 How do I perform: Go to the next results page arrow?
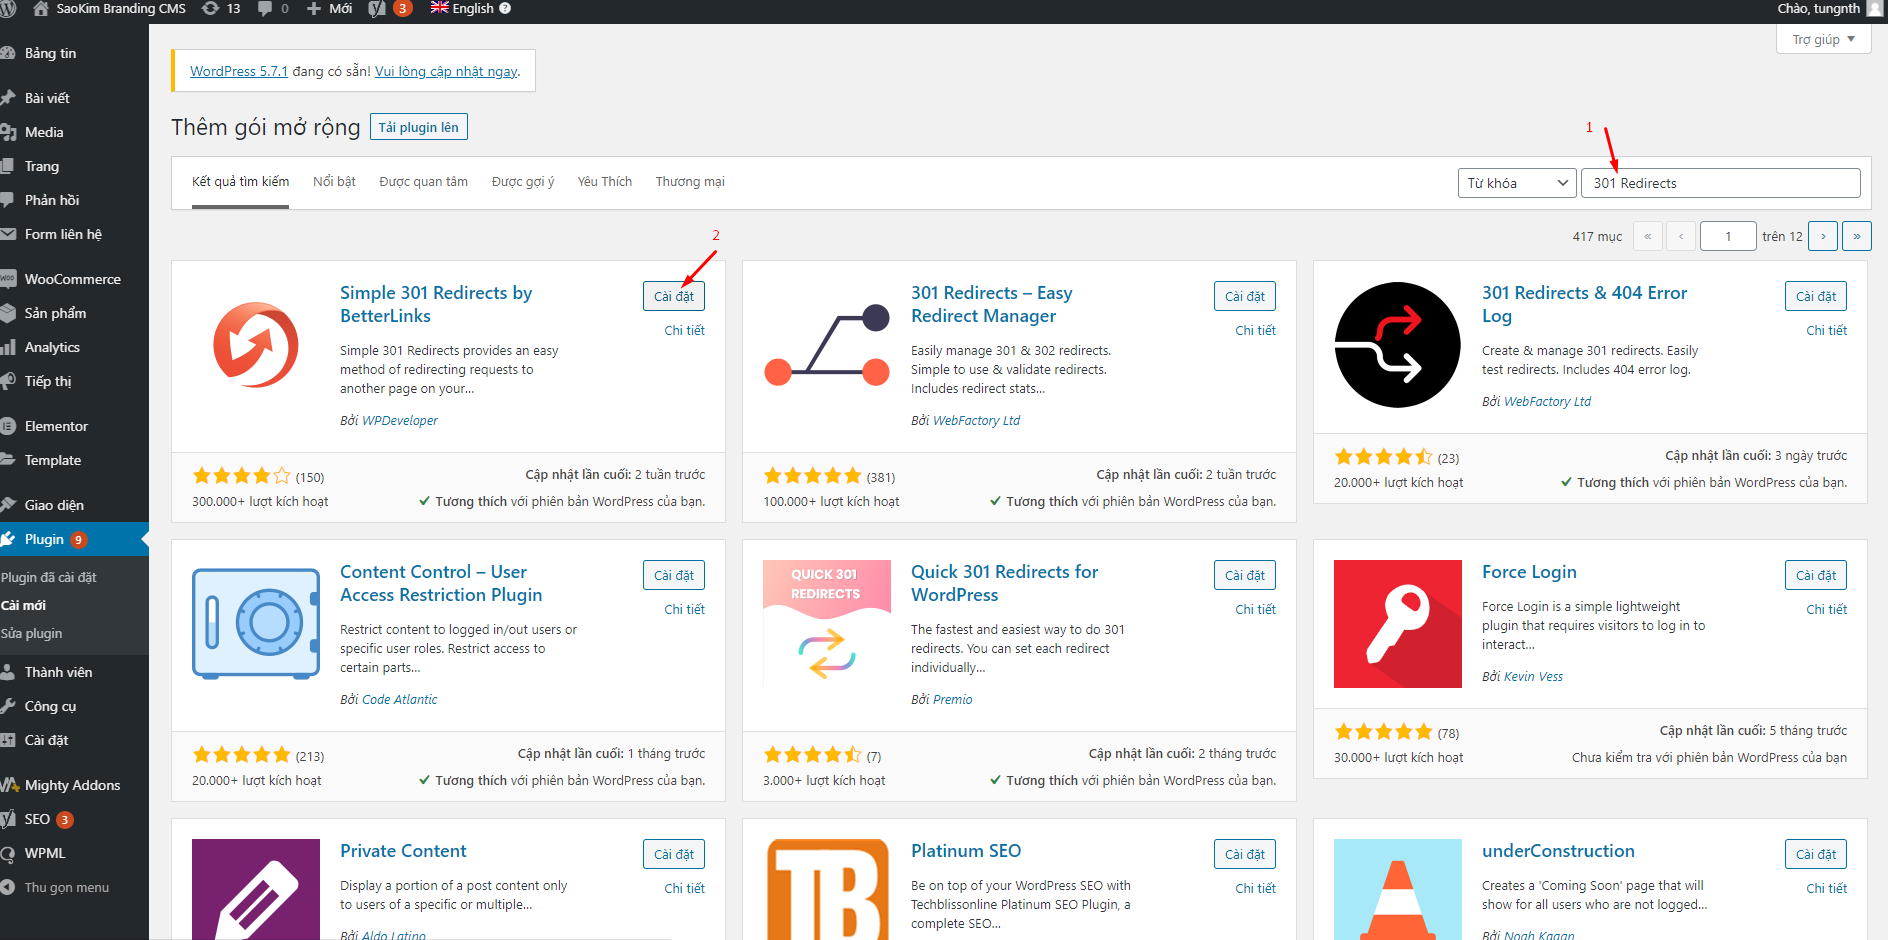click(x=1823, y=236)
